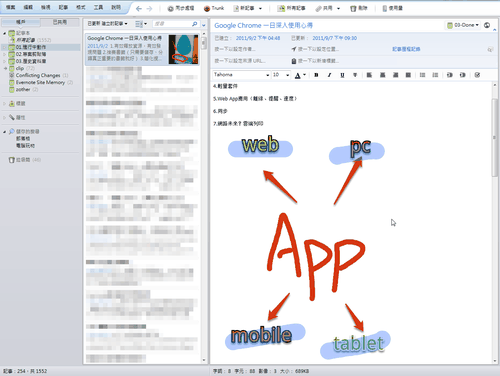Open the first menu bar item (File)
500x376 pixels.
click(11, 7)
